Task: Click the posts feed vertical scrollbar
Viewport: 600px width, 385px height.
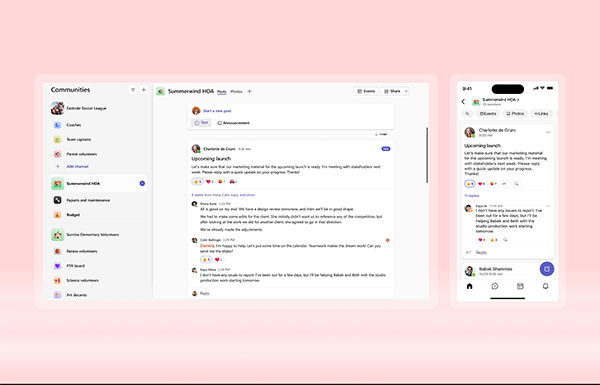Action: click(427, 155)
